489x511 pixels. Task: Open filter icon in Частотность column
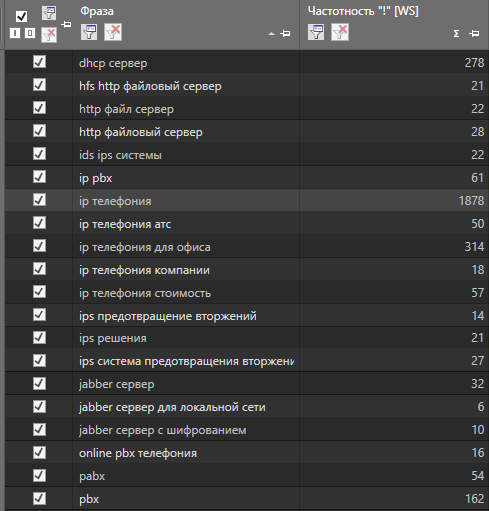(x=316, y=32)
